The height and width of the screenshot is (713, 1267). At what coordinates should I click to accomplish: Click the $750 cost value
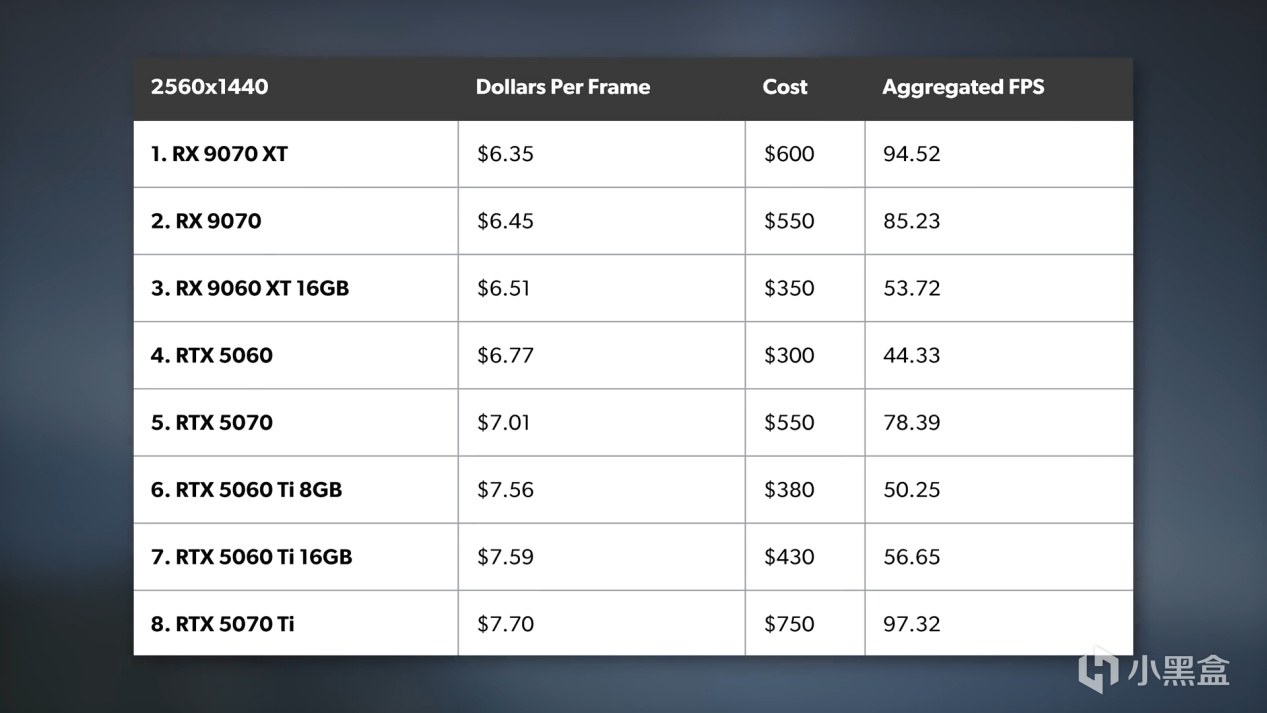(x=789, y=624)
